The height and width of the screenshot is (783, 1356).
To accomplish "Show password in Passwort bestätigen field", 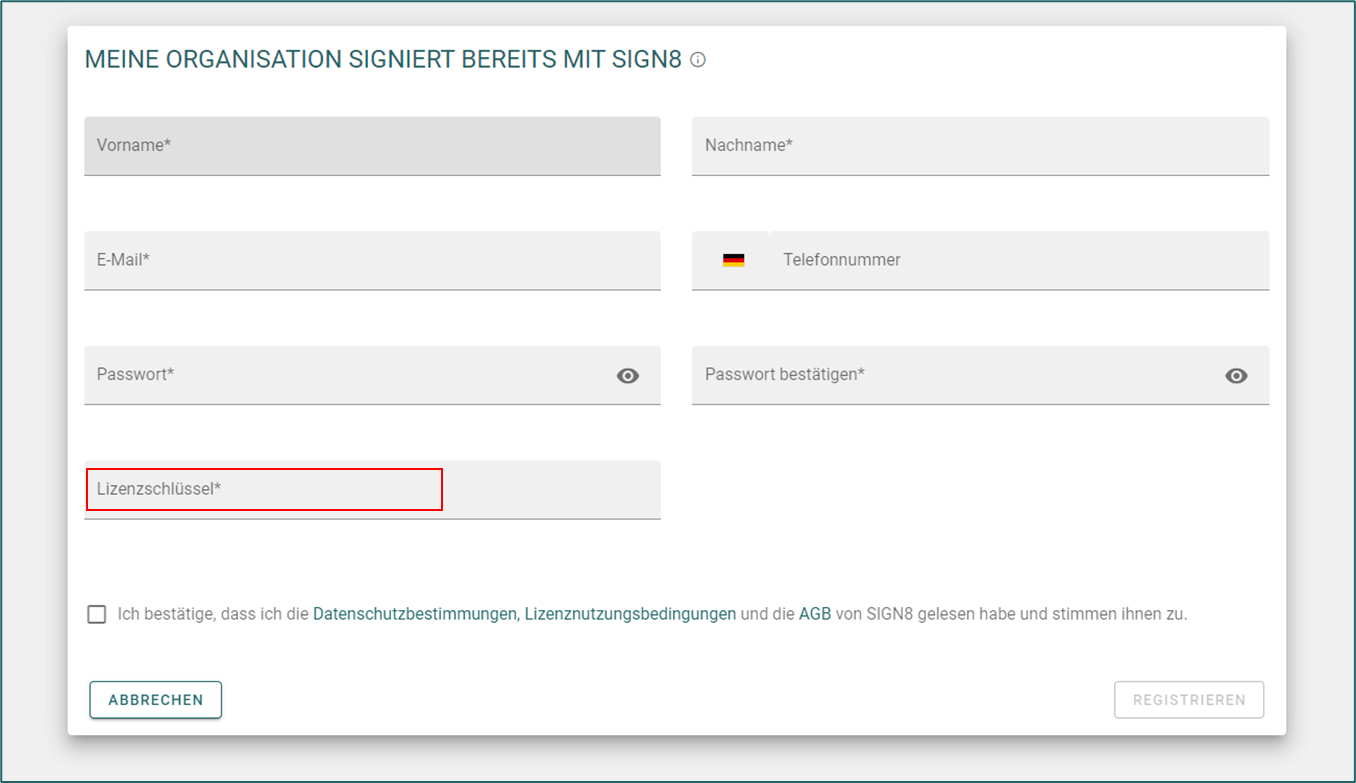I will point(1236,376).
